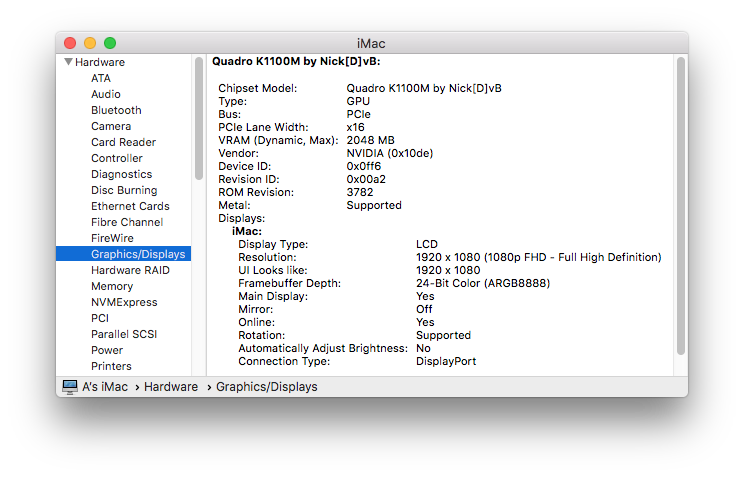Select Camera in the sidebar
Screen dimensions: 744x477
coord(111,126)
